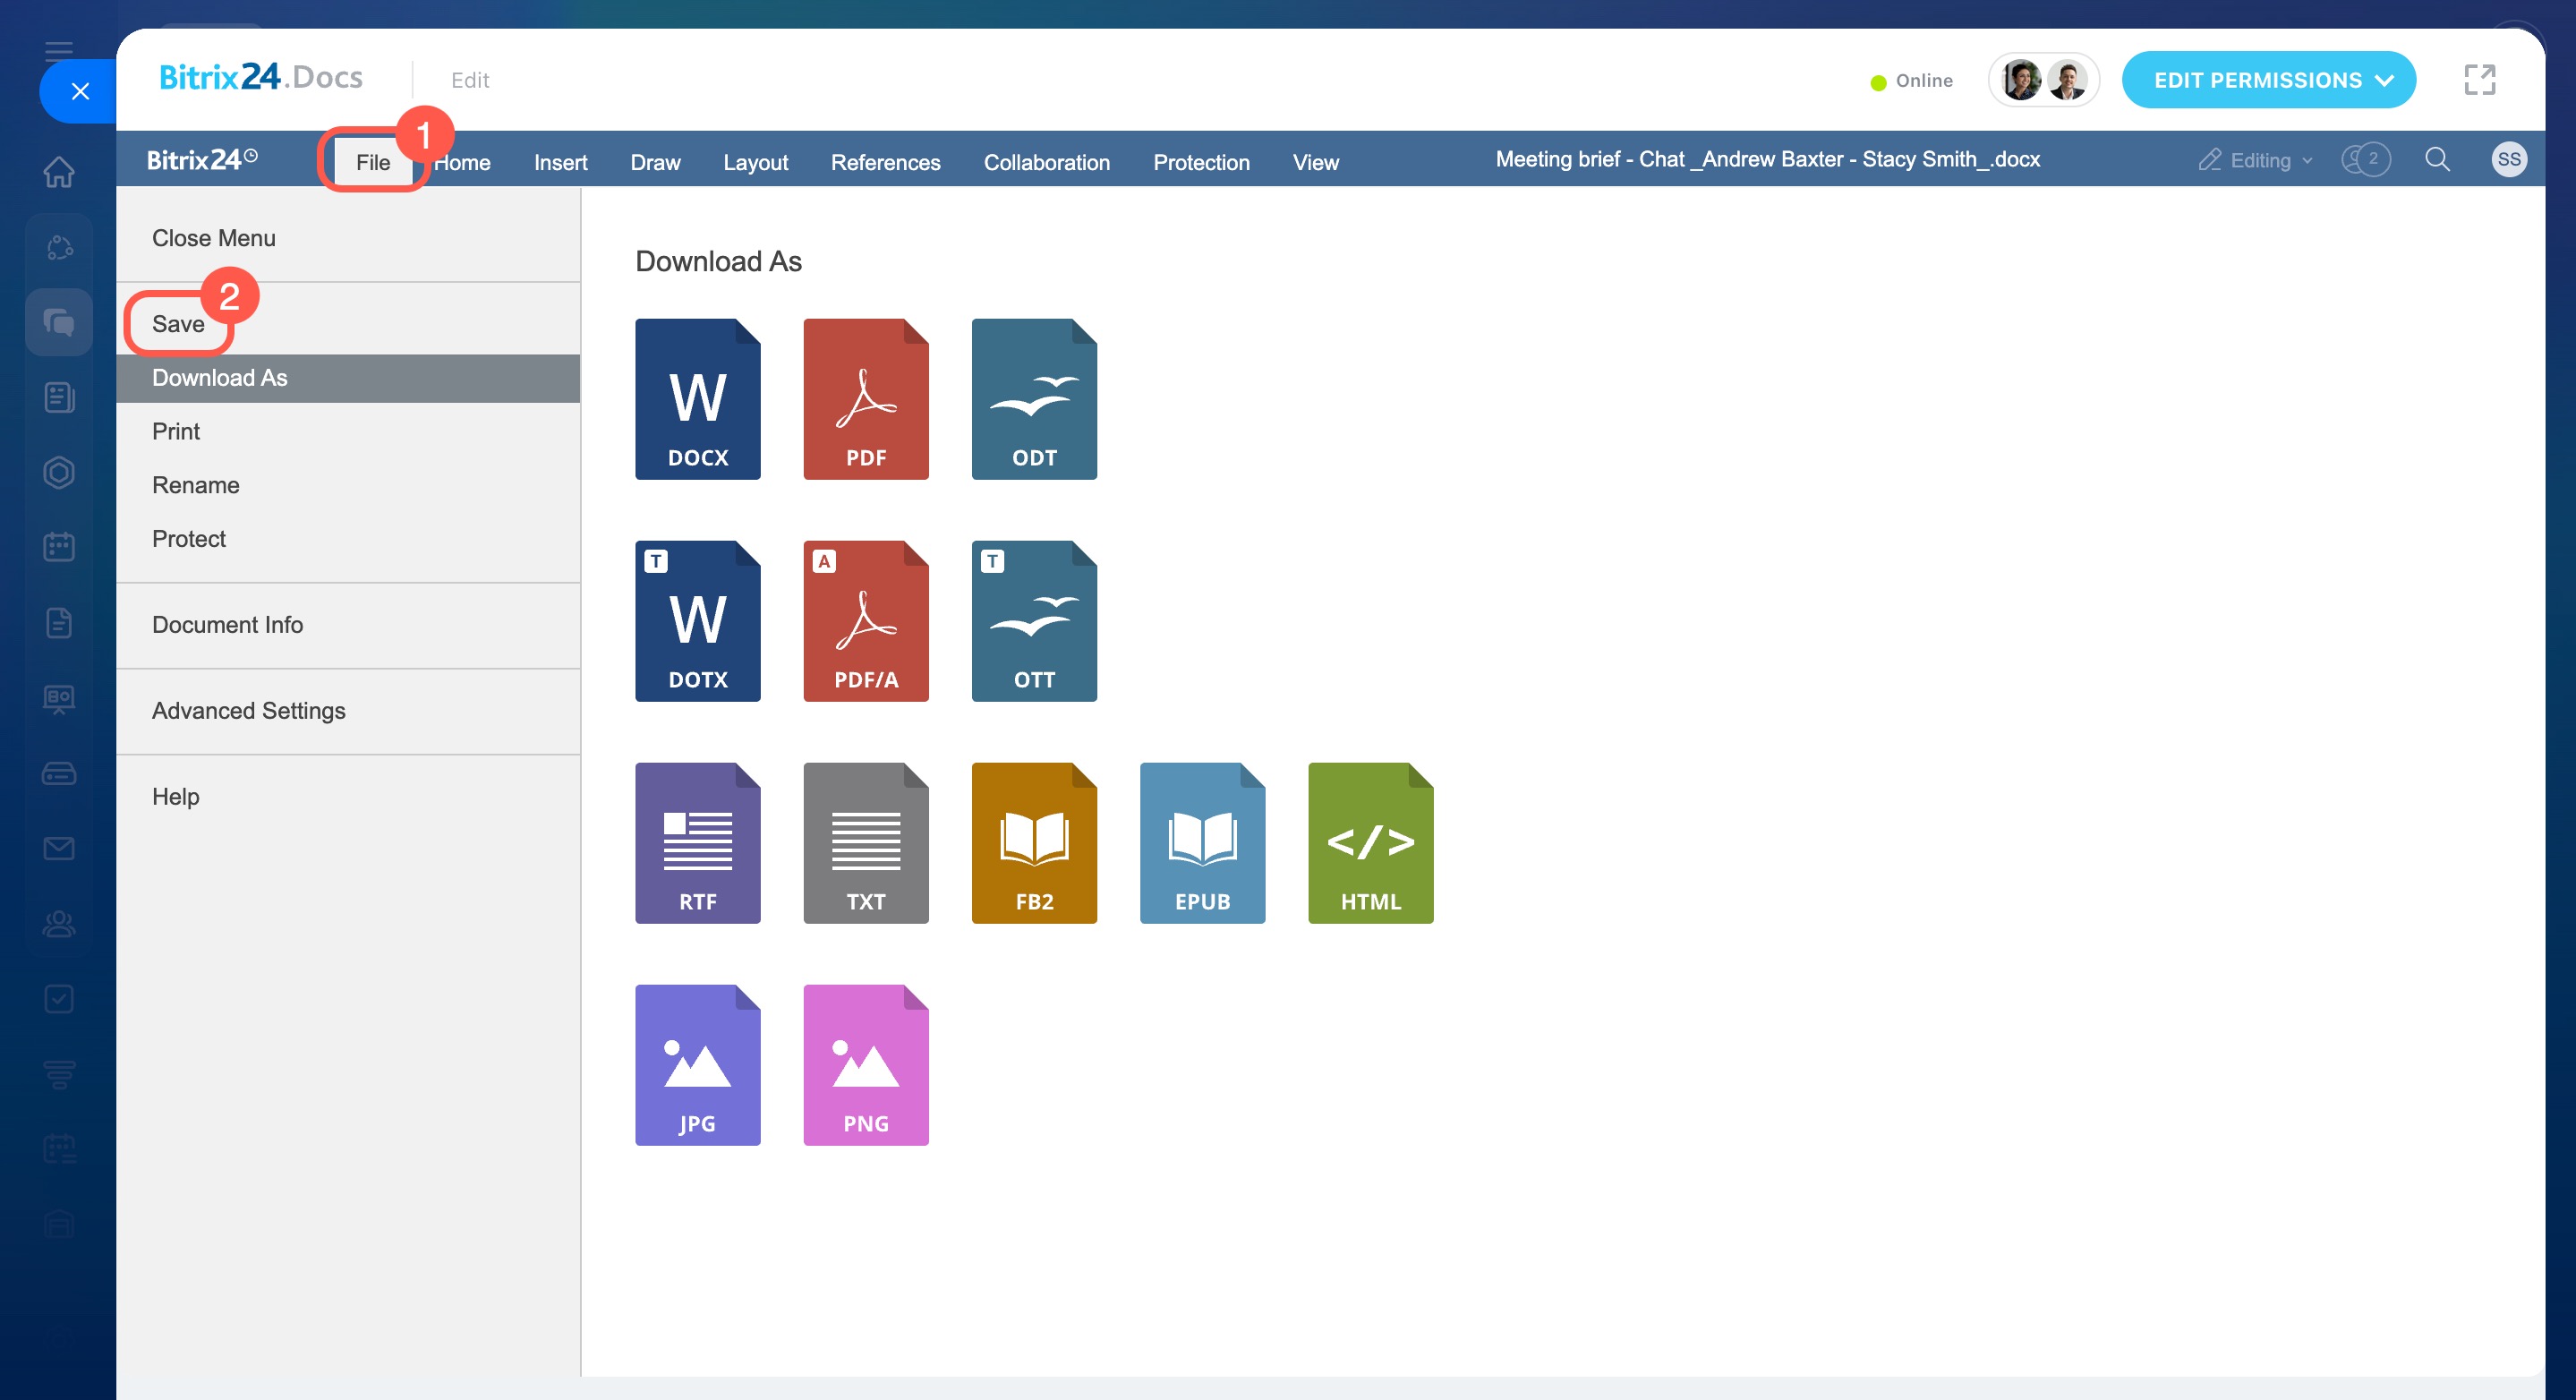Open the co-editing users counter icon

[2365, 159]
